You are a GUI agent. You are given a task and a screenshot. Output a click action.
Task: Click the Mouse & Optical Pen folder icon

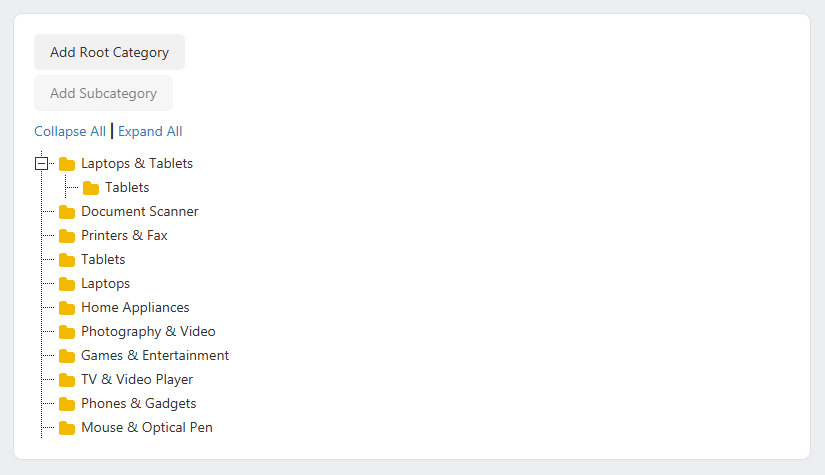[67, 428]
